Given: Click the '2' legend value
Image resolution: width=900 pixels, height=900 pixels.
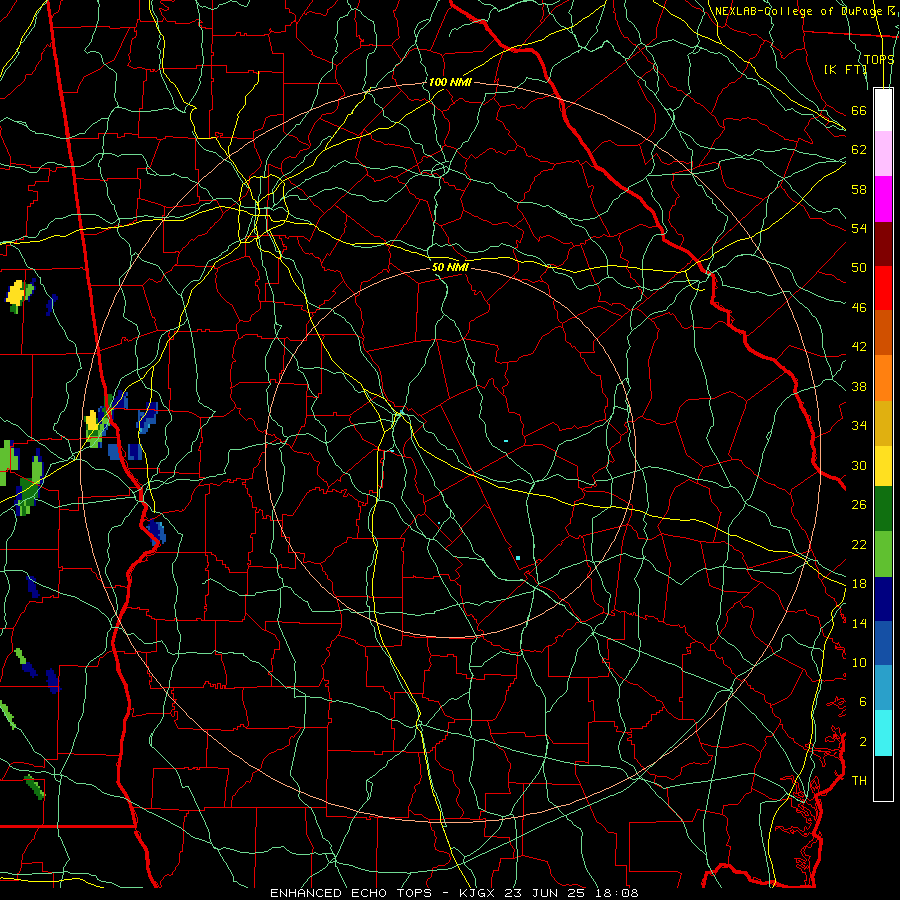Looking at the screenshot, I should pyautogui.click(x=863, y=742).
